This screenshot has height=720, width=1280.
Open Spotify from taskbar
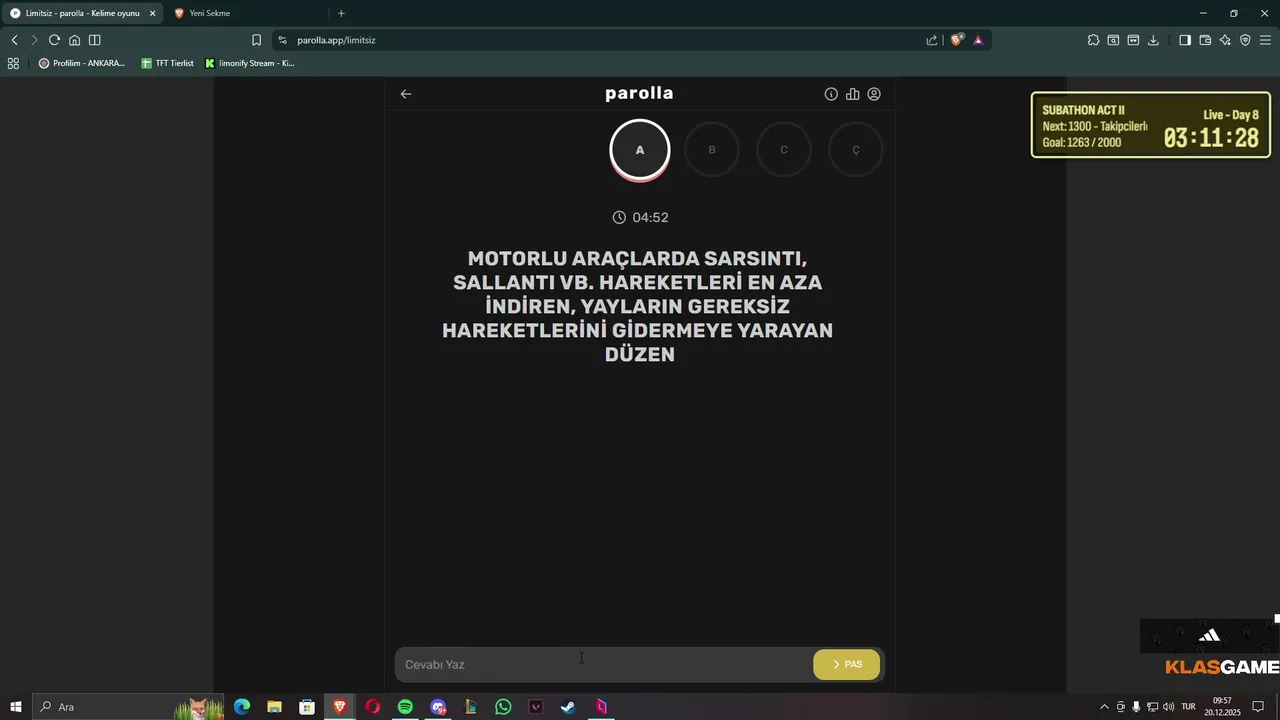coord(405,707)
